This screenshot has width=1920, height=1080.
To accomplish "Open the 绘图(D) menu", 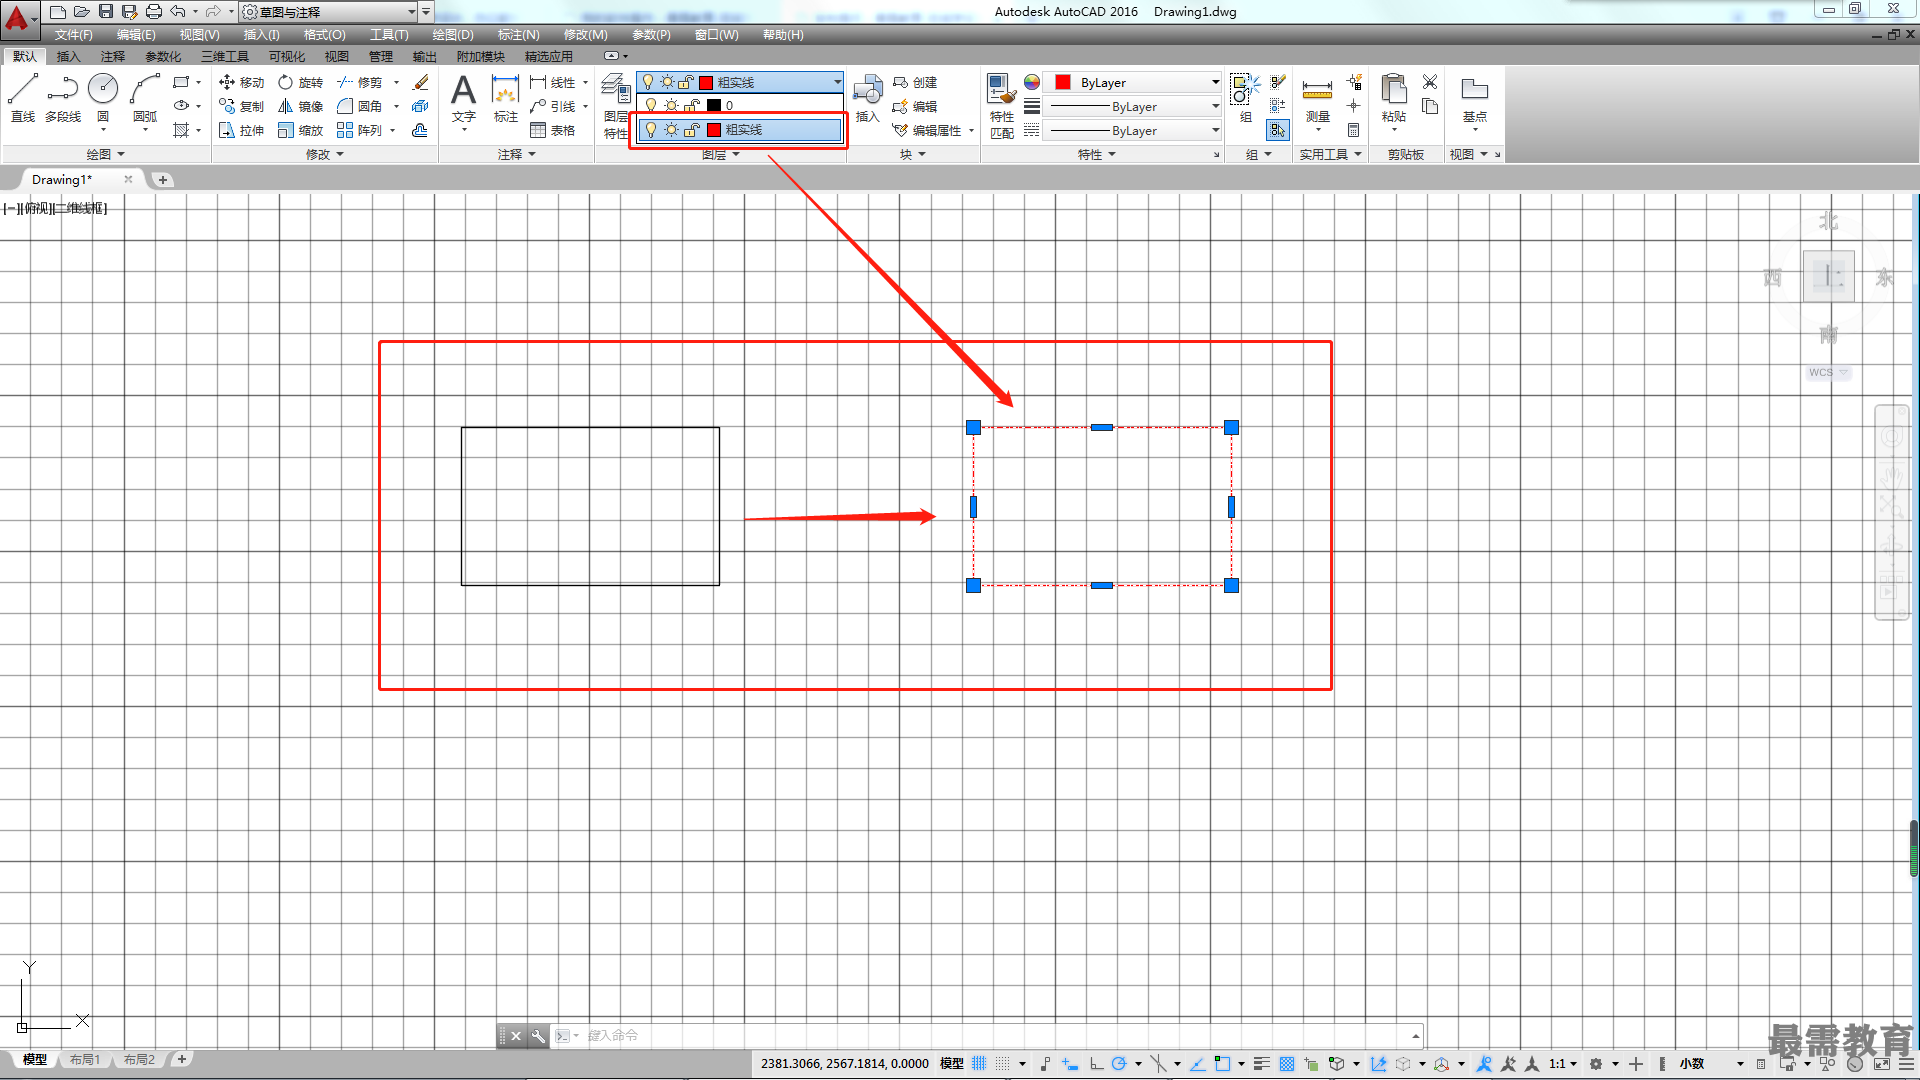I will (x=453, y=35).
